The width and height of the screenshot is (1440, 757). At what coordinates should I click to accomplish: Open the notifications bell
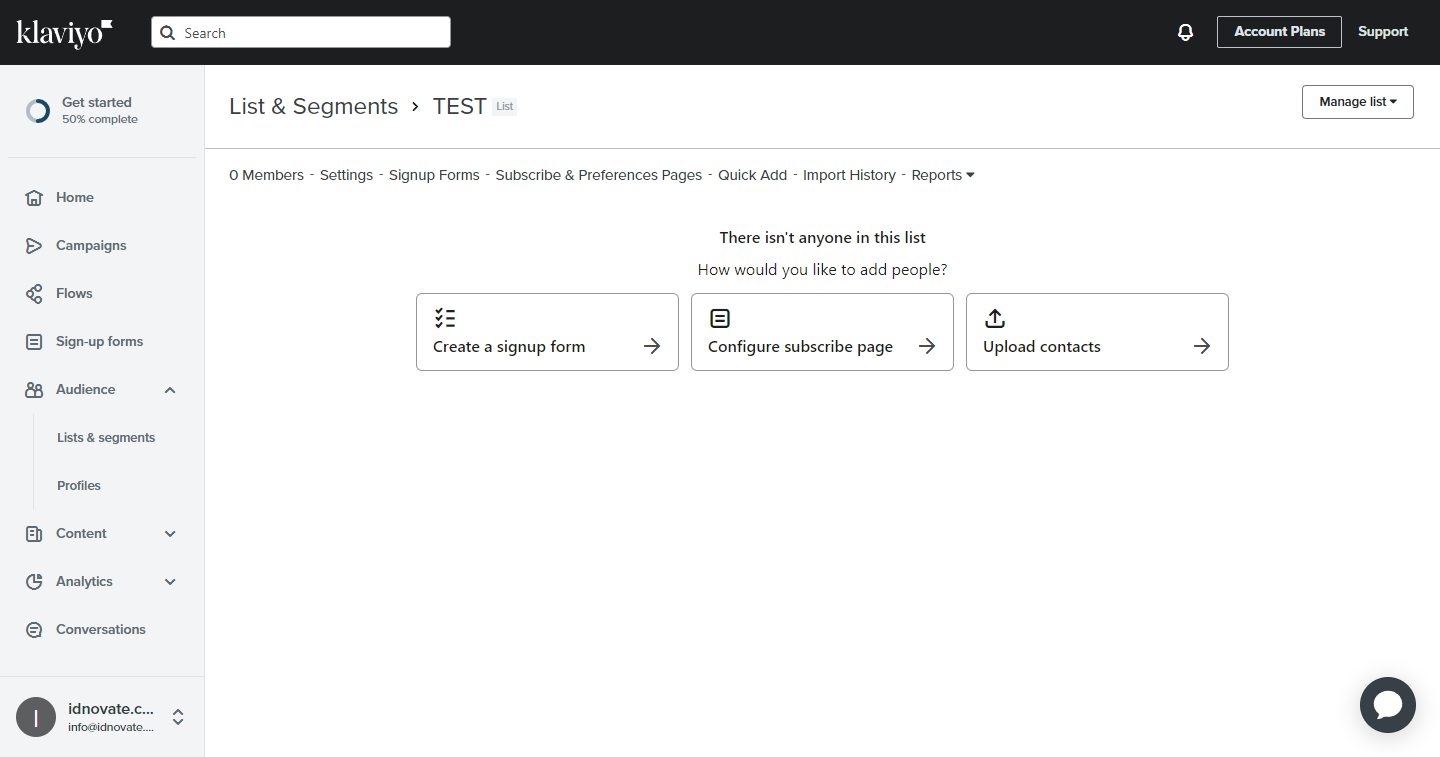click(x=1185, y=32)
